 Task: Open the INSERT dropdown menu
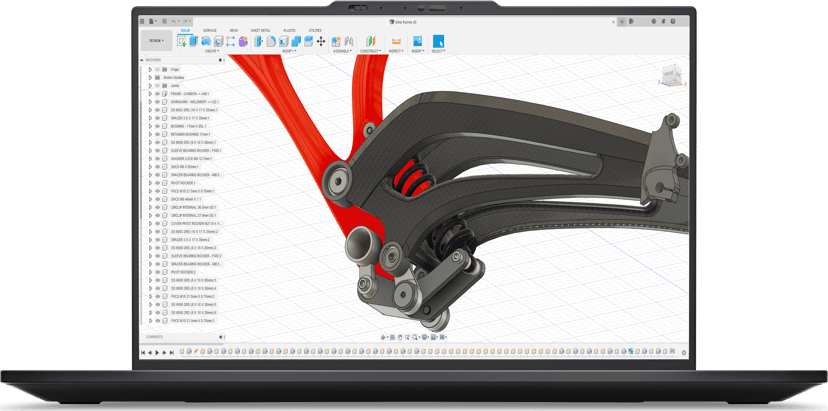(x=417, y=51)
